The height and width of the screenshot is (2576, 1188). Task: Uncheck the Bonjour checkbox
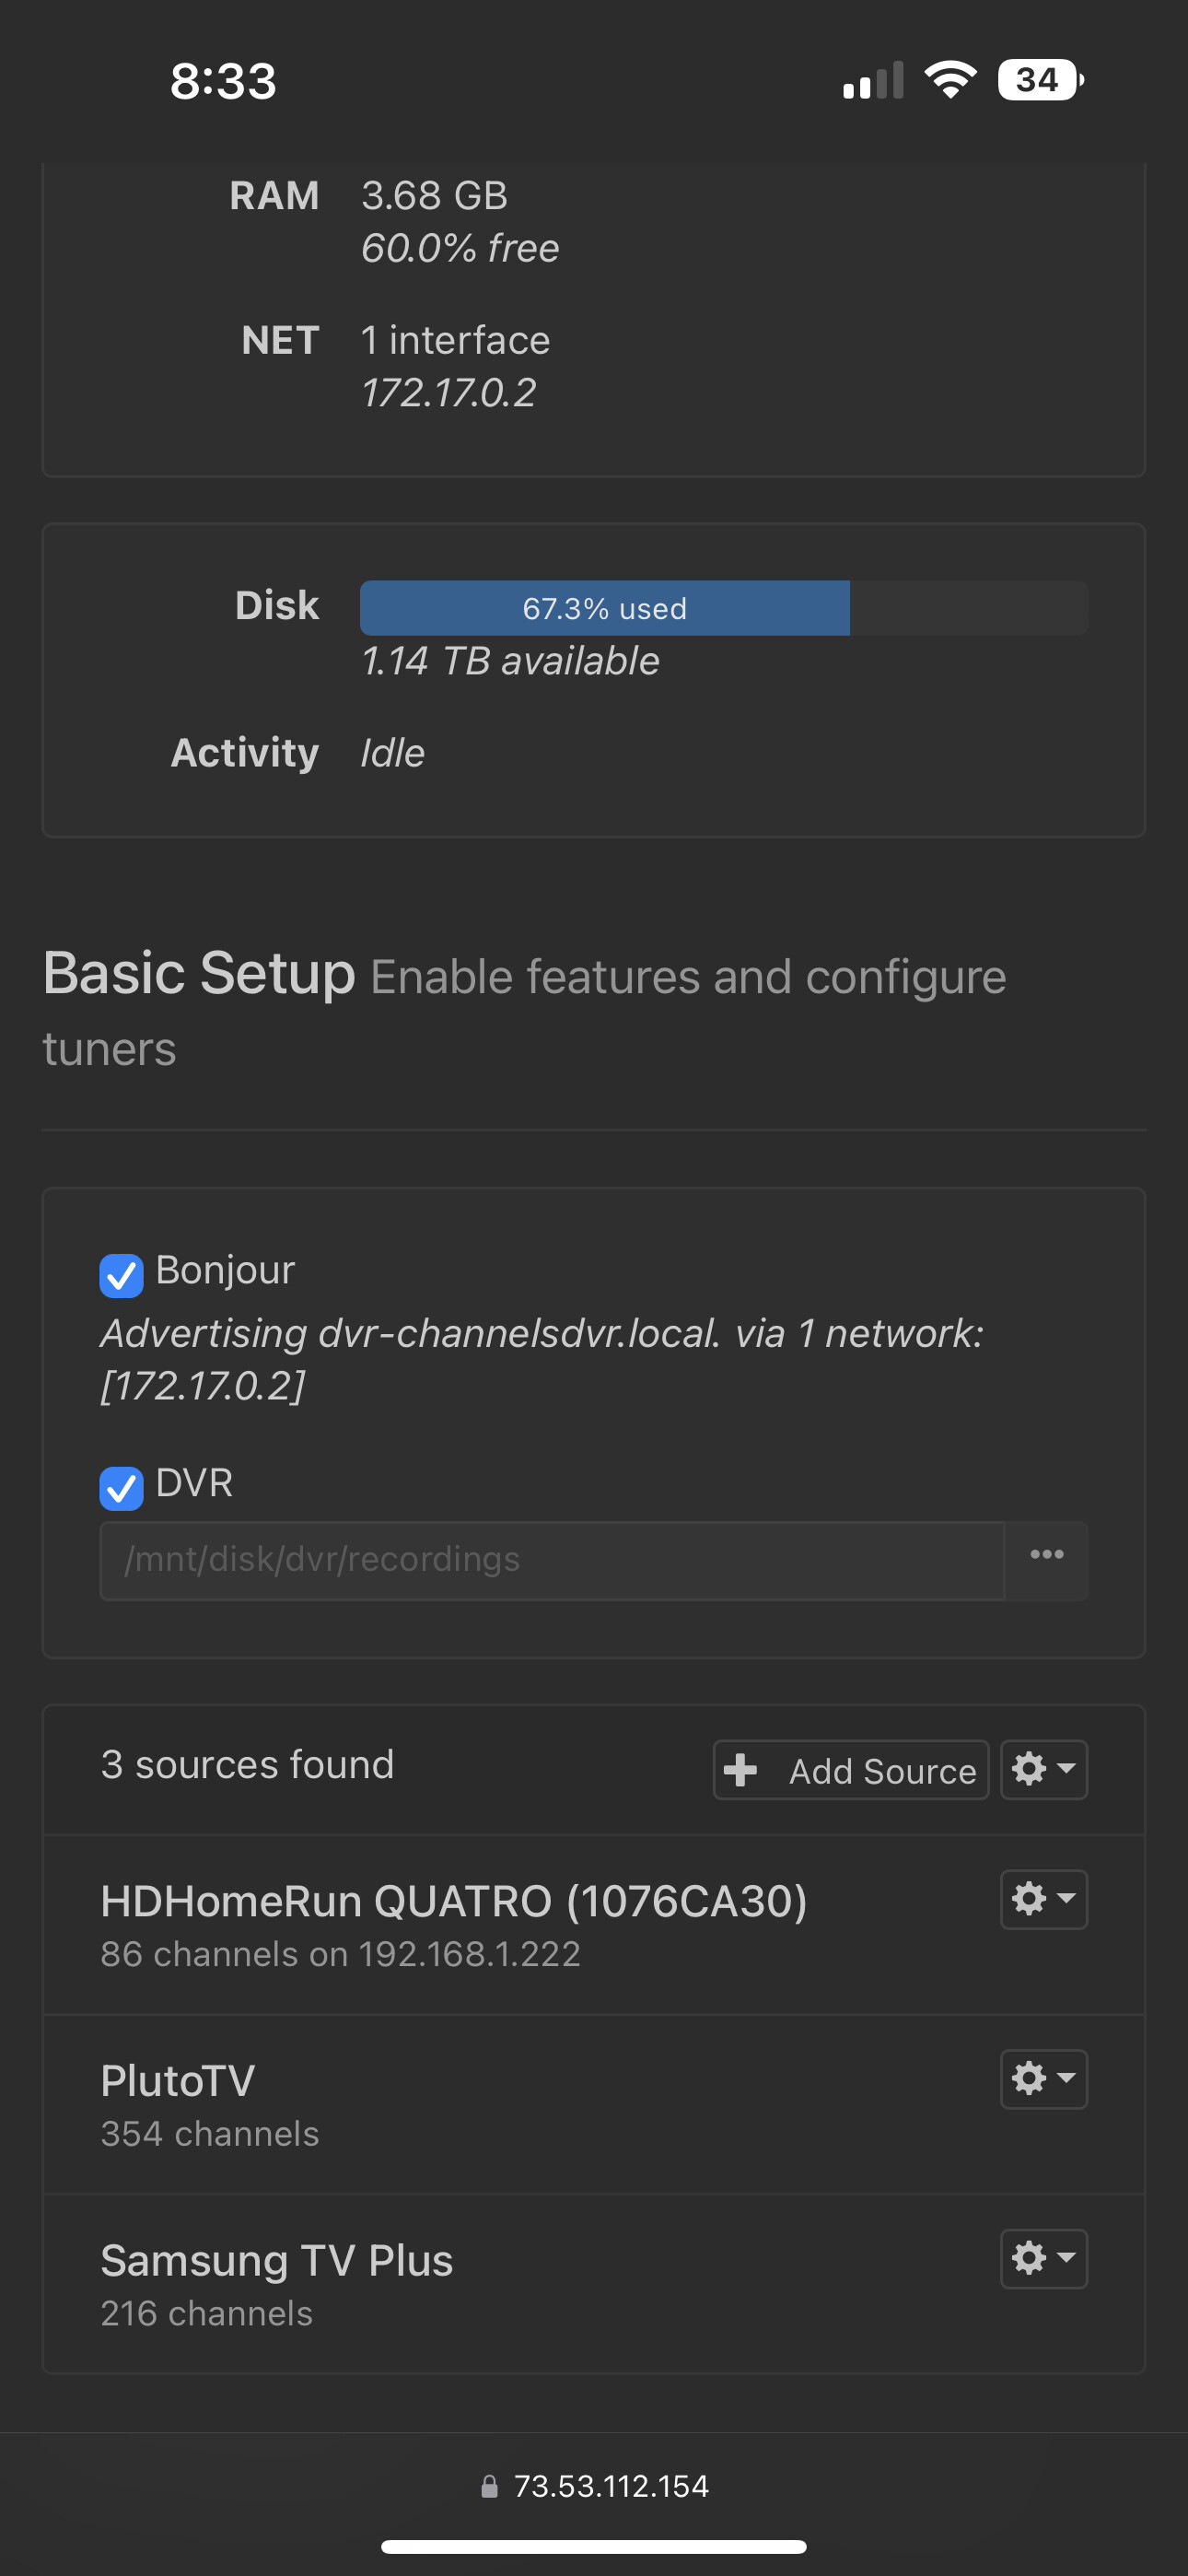tap(121, 1275)
